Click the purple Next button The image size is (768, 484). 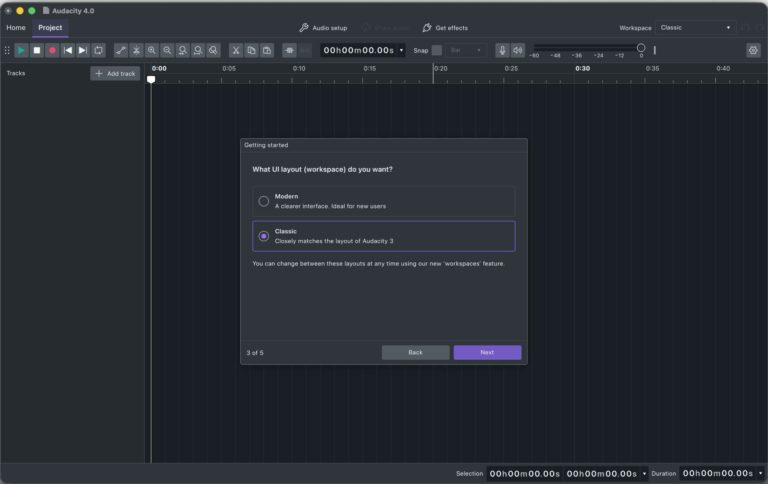(x=487, y=353)
